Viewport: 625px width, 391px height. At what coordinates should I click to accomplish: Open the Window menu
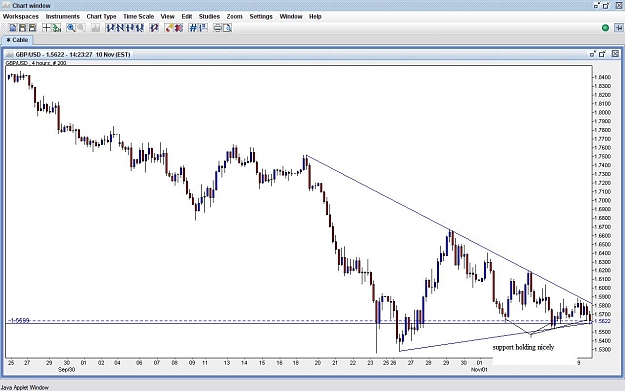[x=291, y=16]
